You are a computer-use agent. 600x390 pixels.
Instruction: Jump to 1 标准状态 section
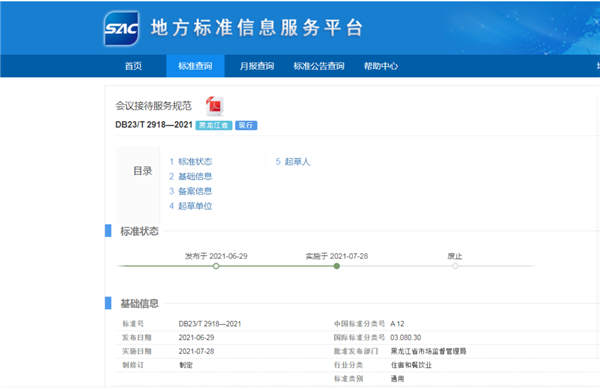[191, 162]
